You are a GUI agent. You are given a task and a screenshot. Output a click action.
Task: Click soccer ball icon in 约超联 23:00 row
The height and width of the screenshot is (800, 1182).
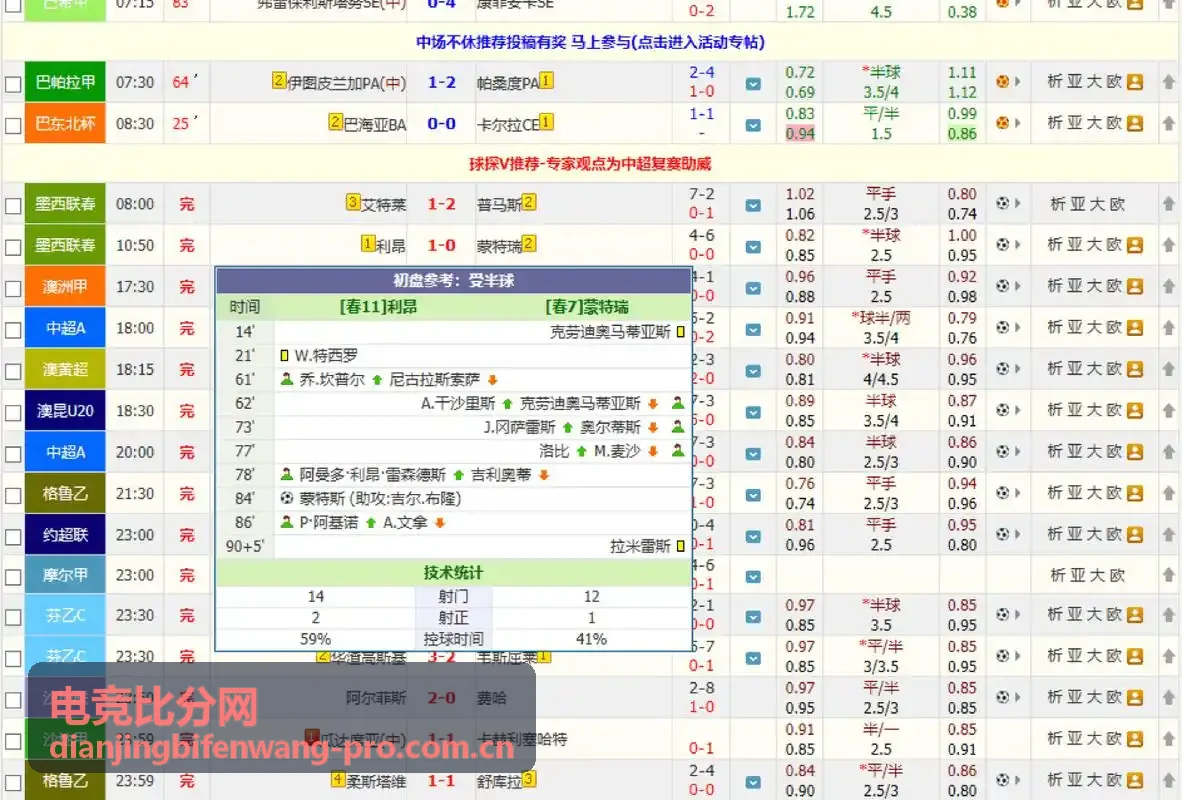point(1003,535)
